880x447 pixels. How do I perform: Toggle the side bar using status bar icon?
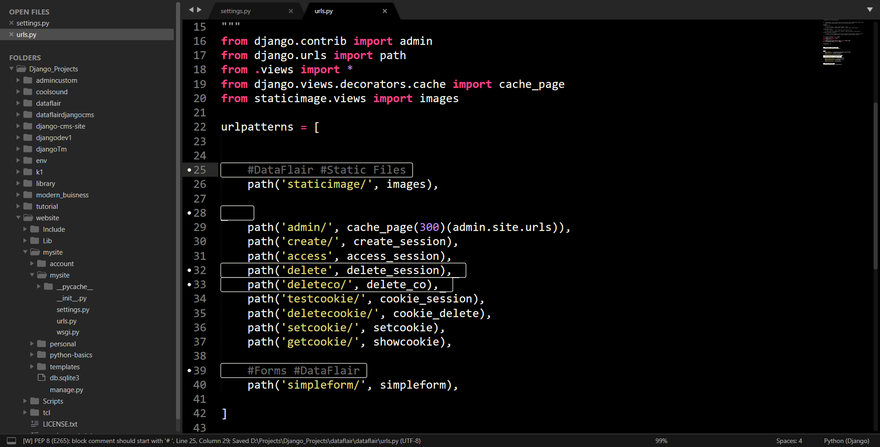(11, 440)
